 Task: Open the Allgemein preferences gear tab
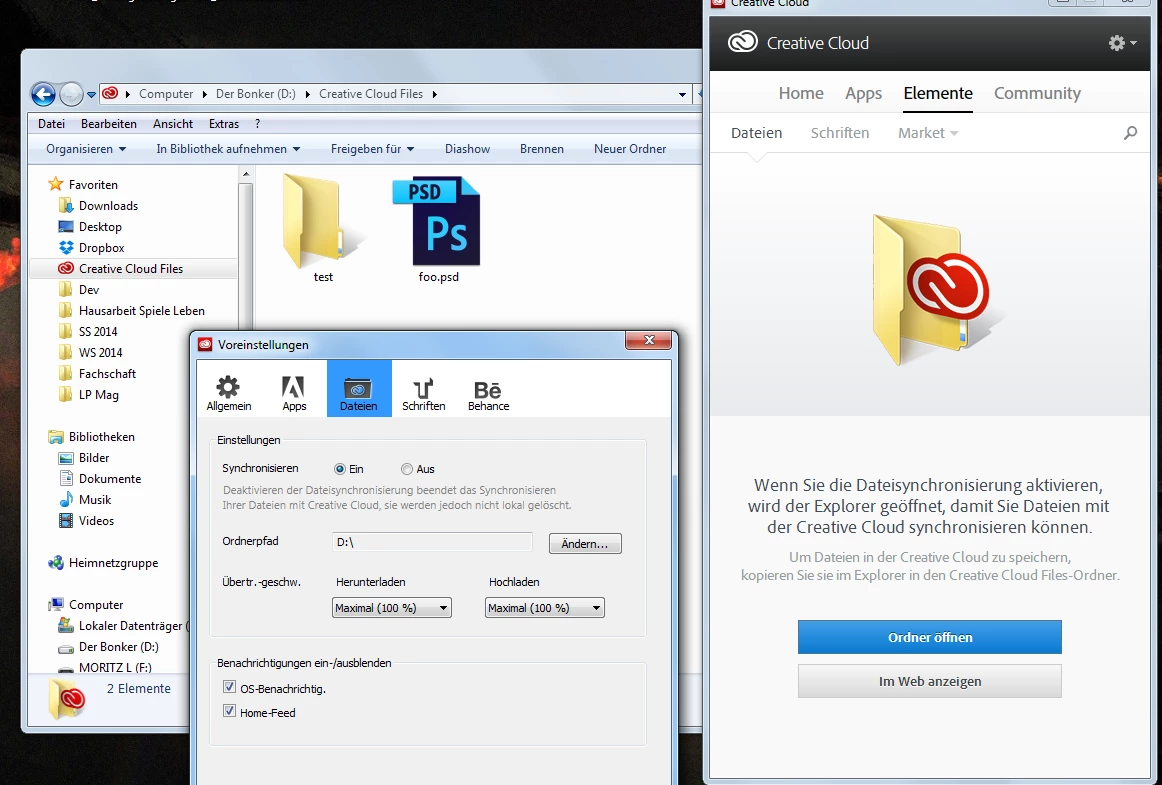pos(228,391)
